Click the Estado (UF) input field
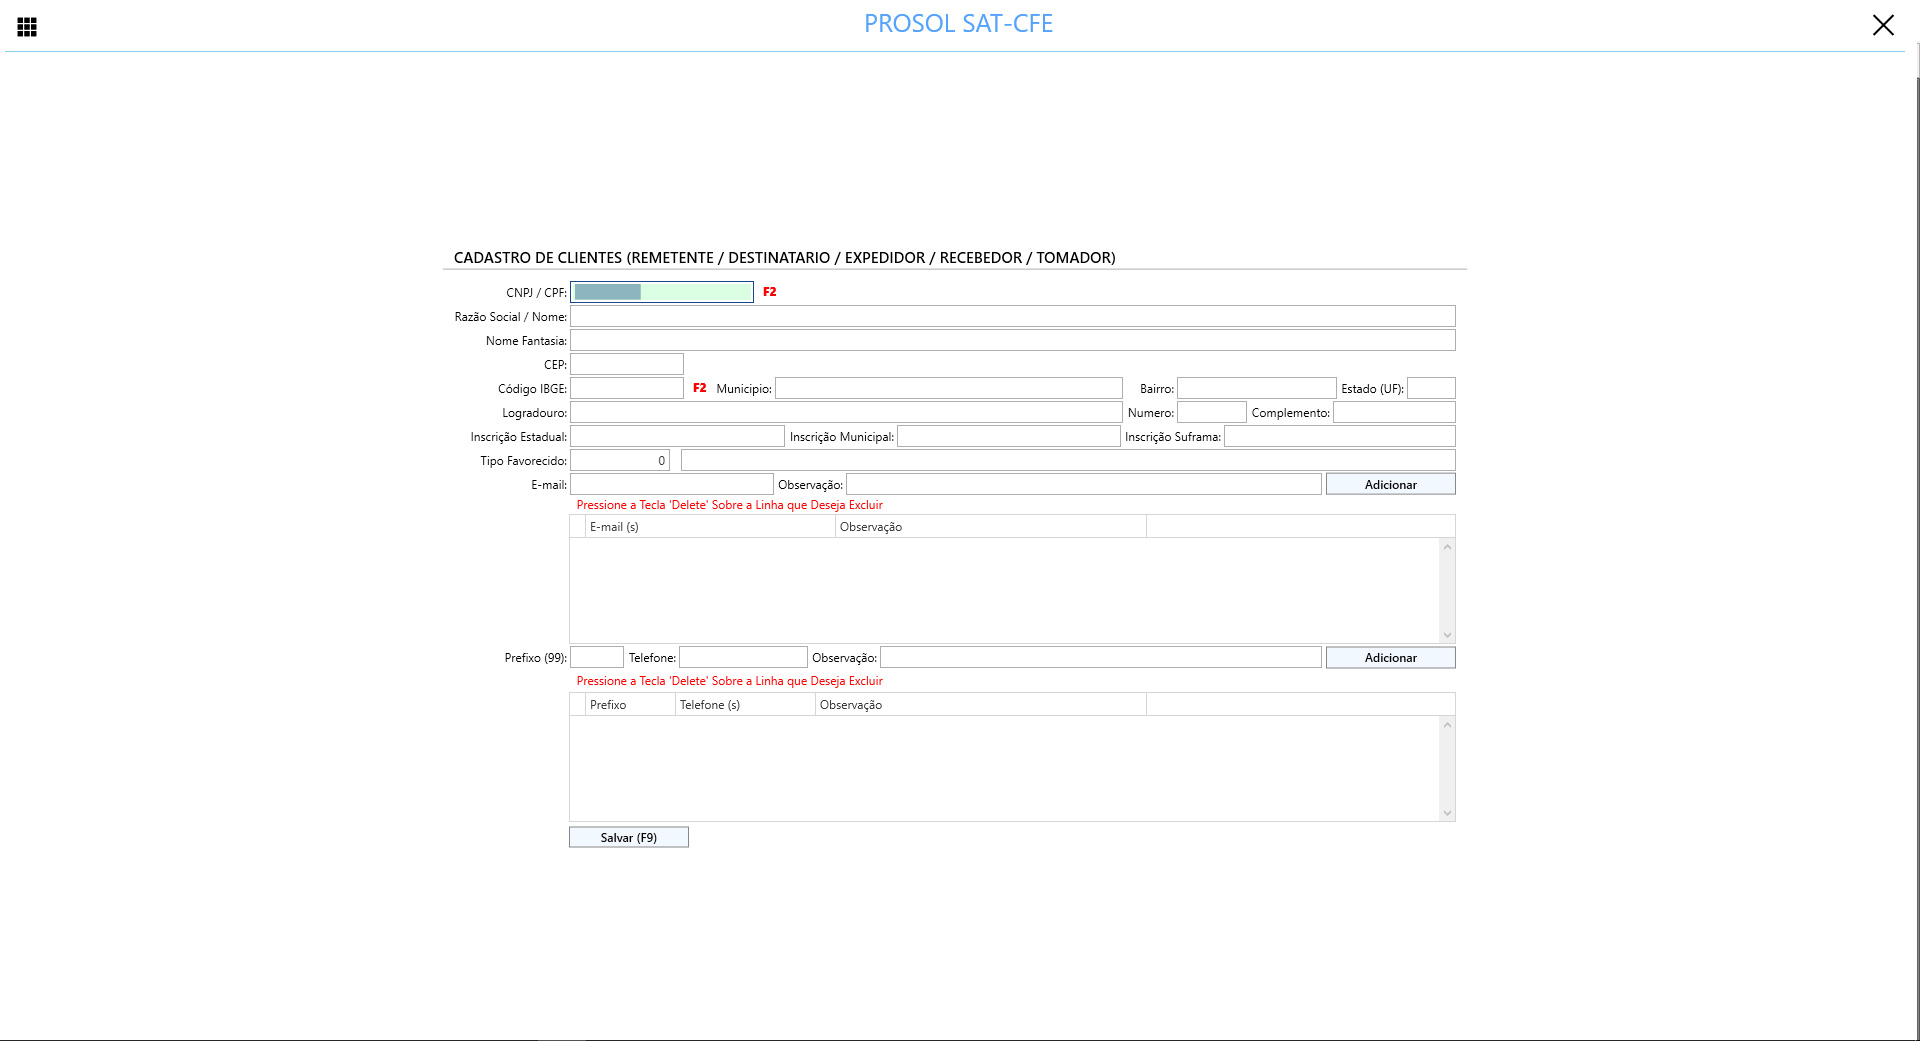Viewport: 1920px width, 1041px height. point(1431,388)
